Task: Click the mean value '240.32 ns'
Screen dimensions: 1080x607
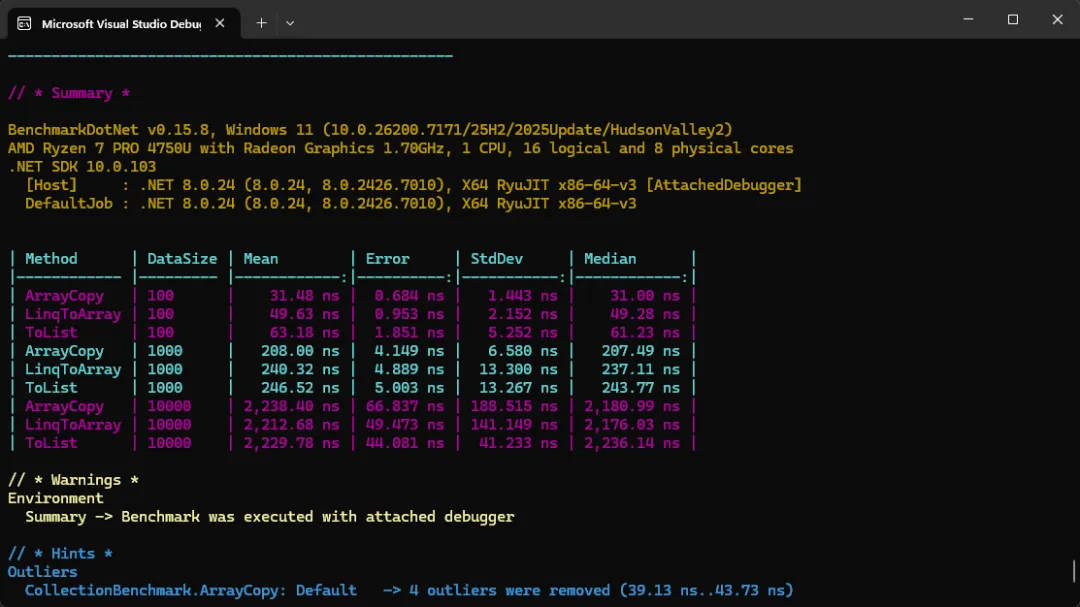Action: tap(300, 369)
